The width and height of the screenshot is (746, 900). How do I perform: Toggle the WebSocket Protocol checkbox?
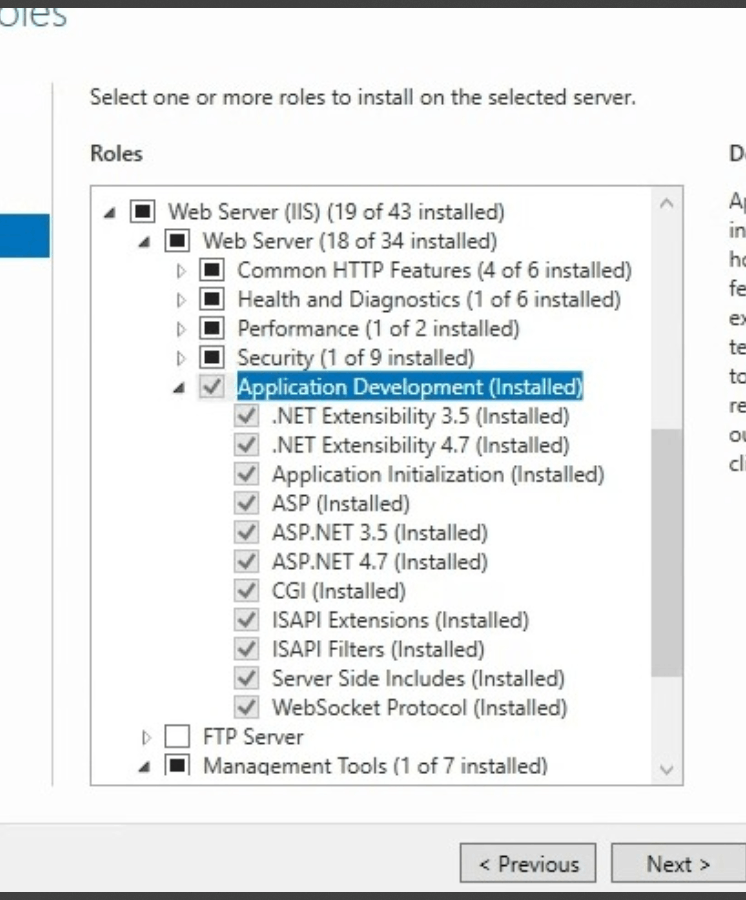(x=247, y=708)
